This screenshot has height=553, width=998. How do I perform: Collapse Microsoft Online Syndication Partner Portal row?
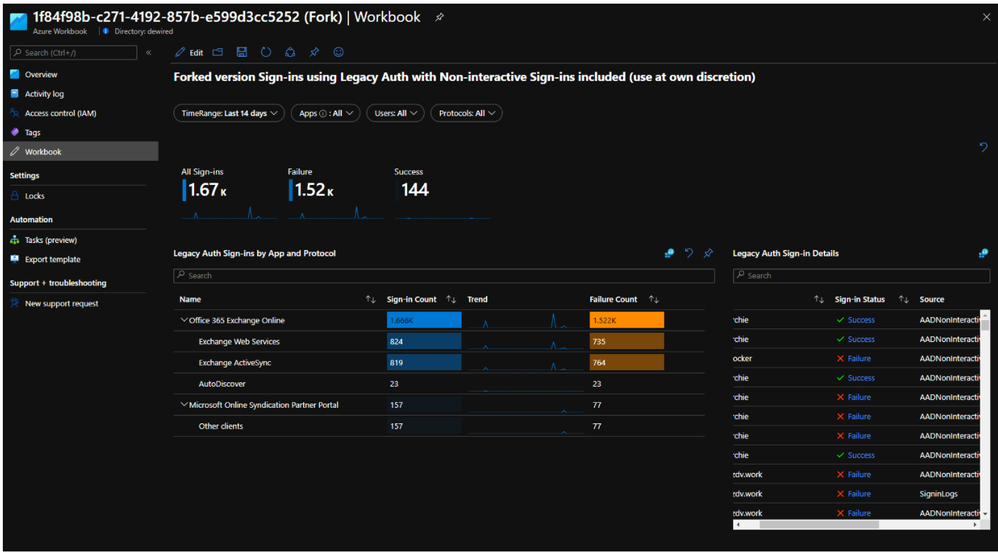click(184, 405)
